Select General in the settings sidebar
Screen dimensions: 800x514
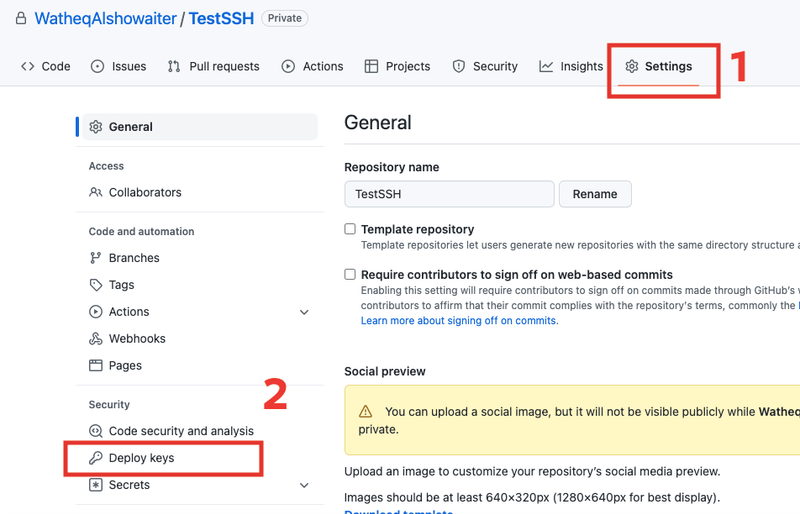coord(131,127)
